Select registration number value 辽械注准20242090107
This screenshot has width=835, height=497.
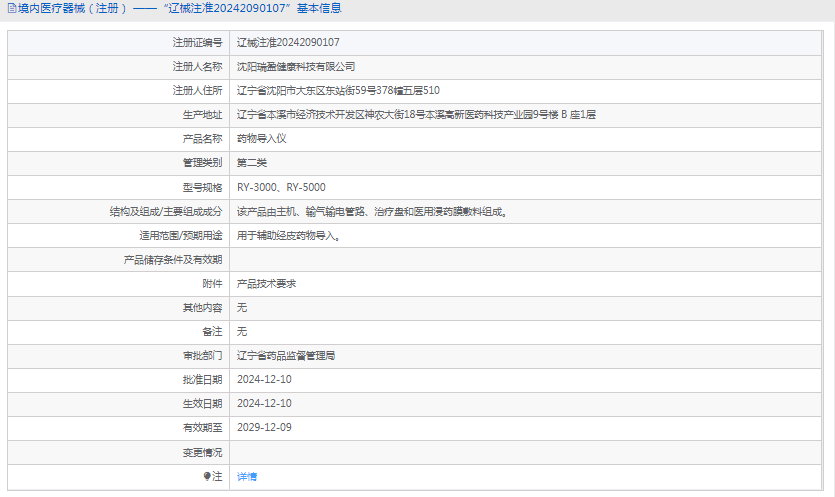(x=288, y=43)
